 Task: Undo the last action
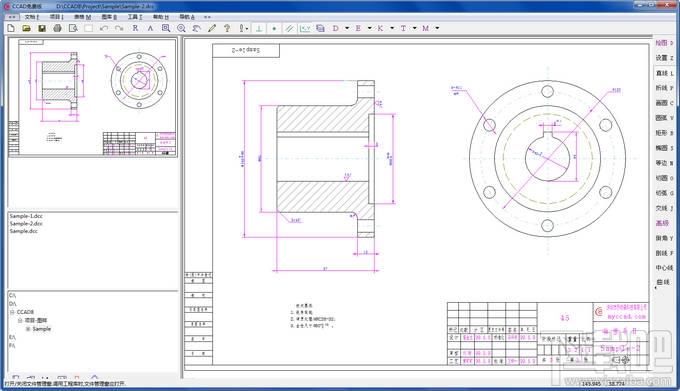point(104,28)
